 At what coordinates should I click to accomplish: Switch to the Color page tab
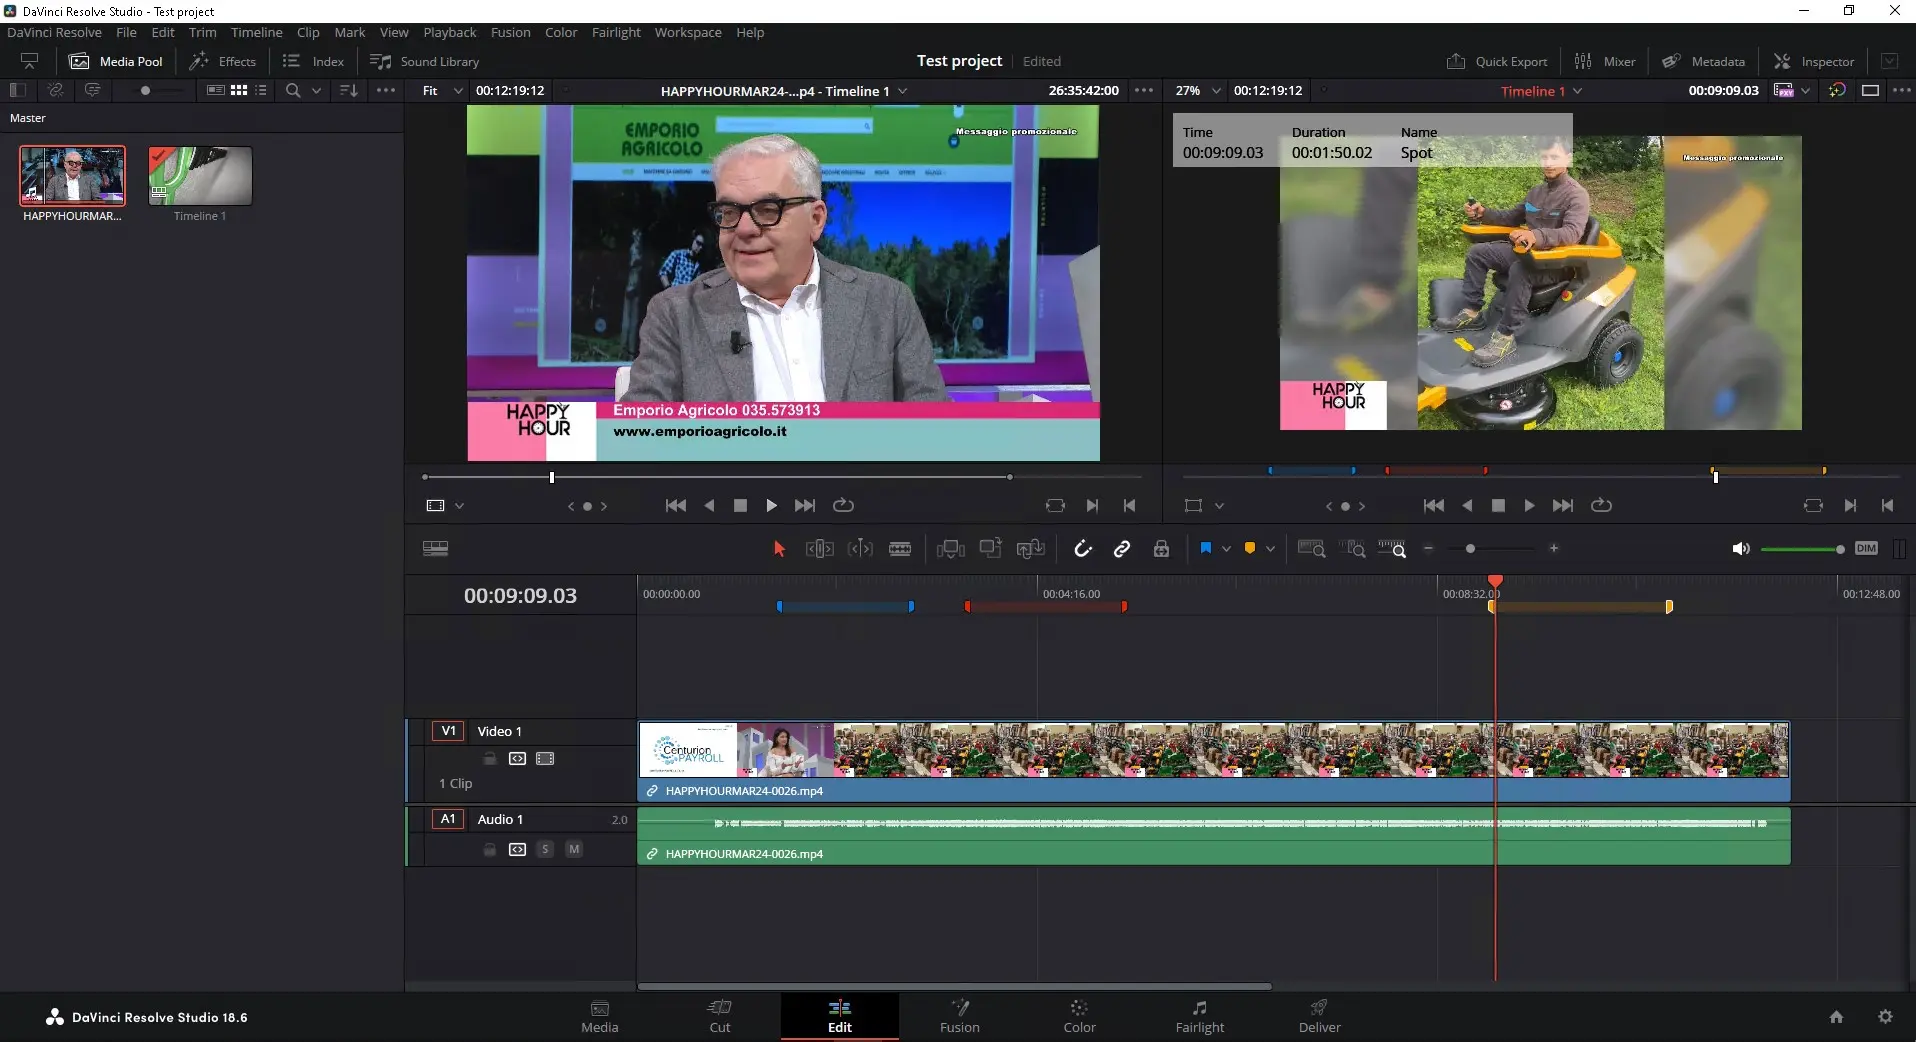[x=1079, y=1016]
